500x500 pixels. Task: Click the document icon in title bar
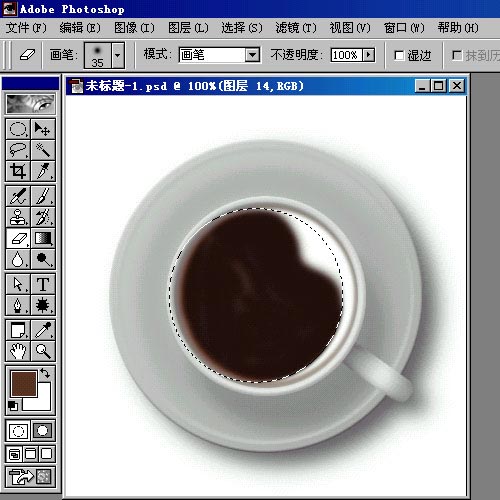coord(77,86)
